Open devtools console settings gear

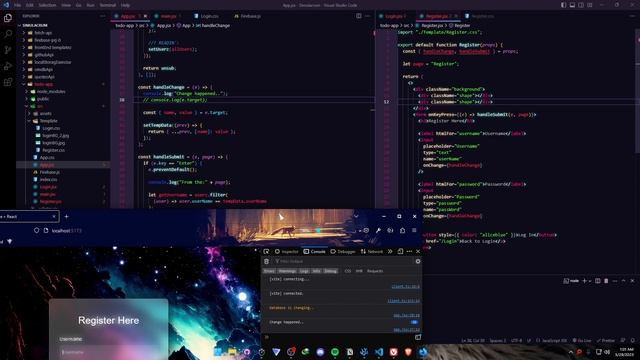pyautogui.click(x=418, y=261)
